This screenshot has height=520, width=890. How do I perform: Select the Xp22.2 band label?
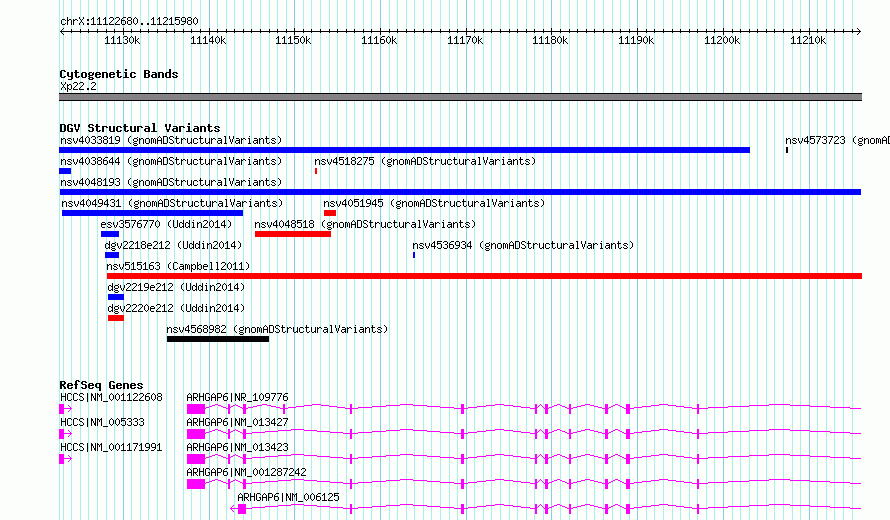click(x=78, y=87)
